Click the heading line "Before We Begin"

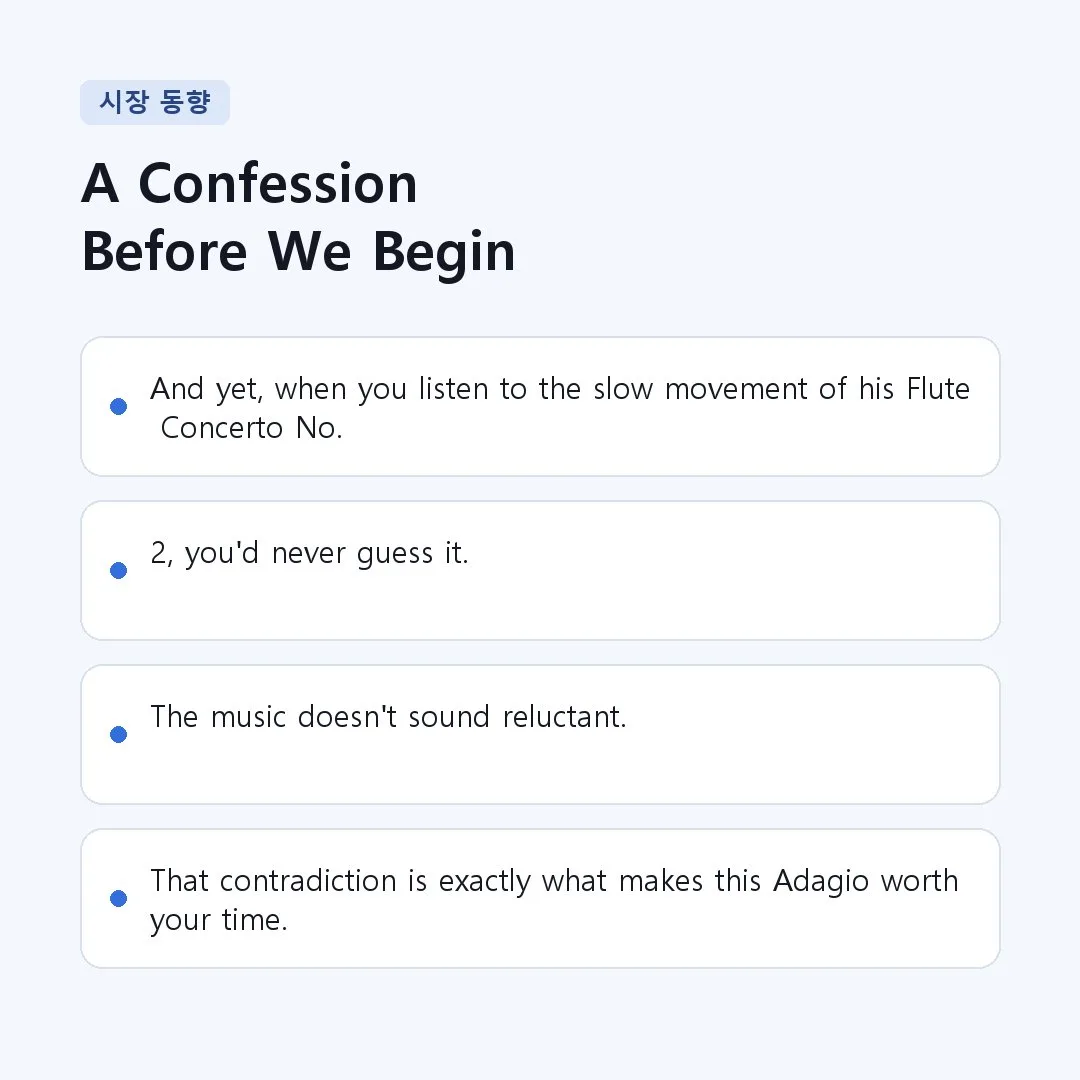[298, 252]
